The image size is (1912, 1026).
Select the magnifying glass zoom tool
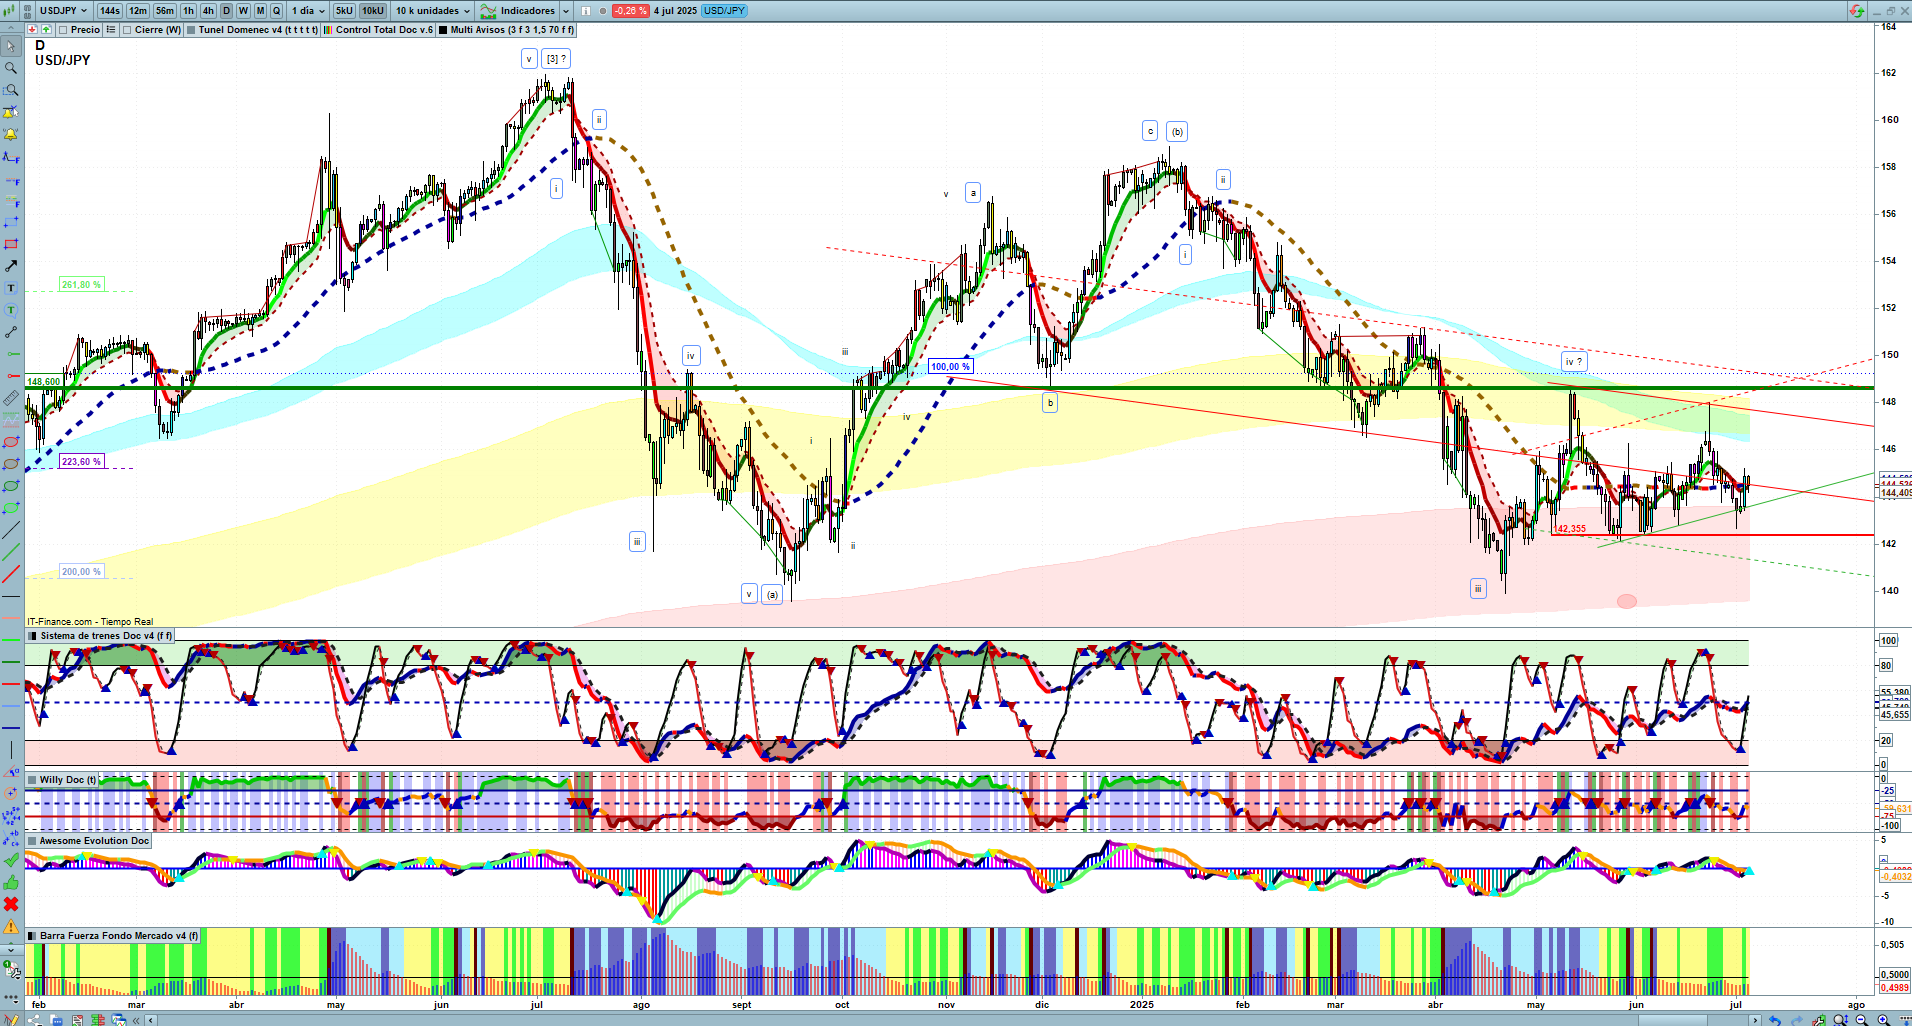coord(11,68)
